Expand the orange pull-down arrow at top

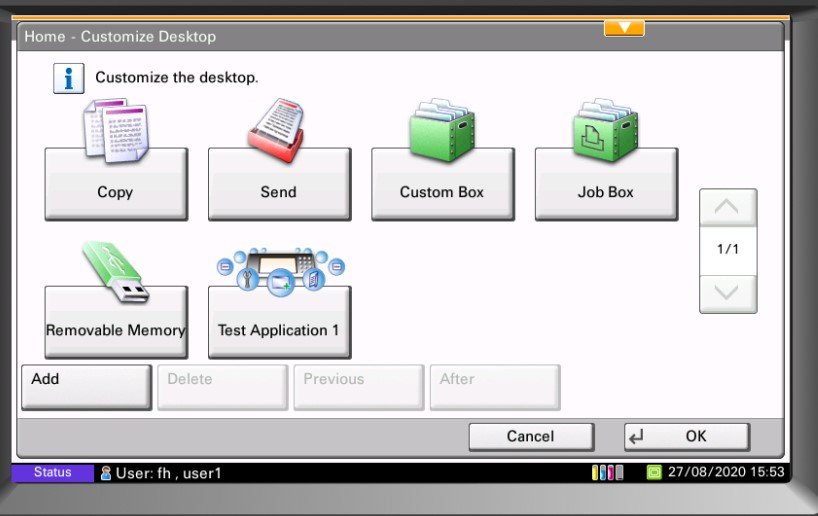624,27
